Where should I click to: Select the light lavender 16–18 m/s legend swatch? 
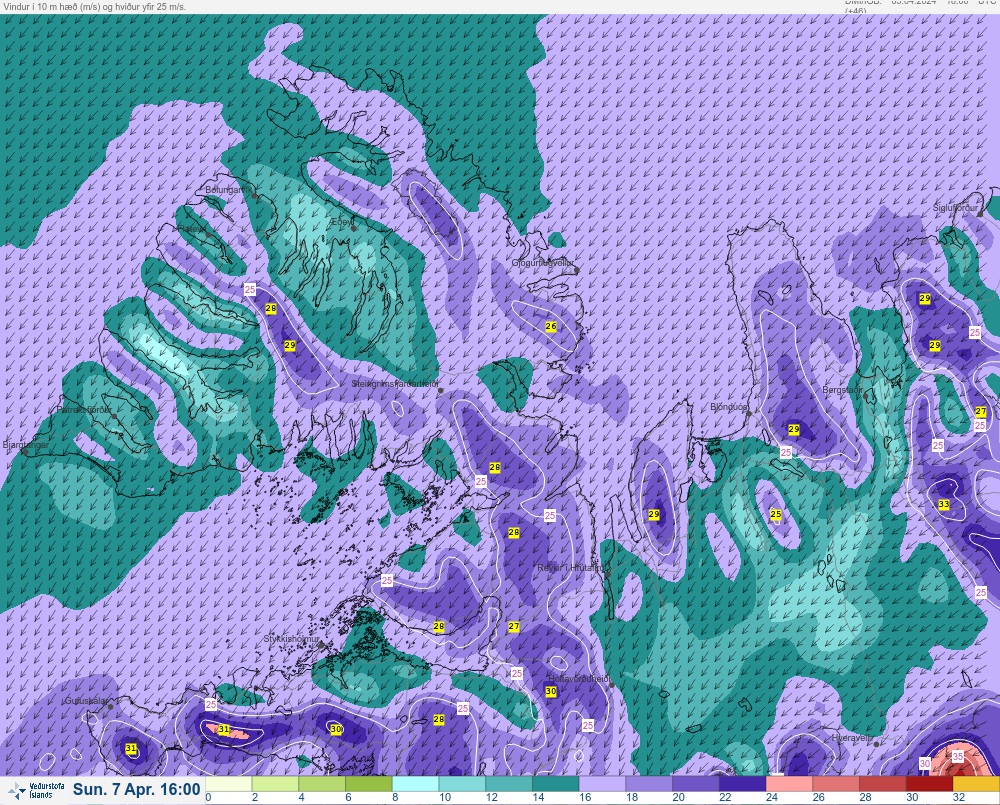[603, 783]
